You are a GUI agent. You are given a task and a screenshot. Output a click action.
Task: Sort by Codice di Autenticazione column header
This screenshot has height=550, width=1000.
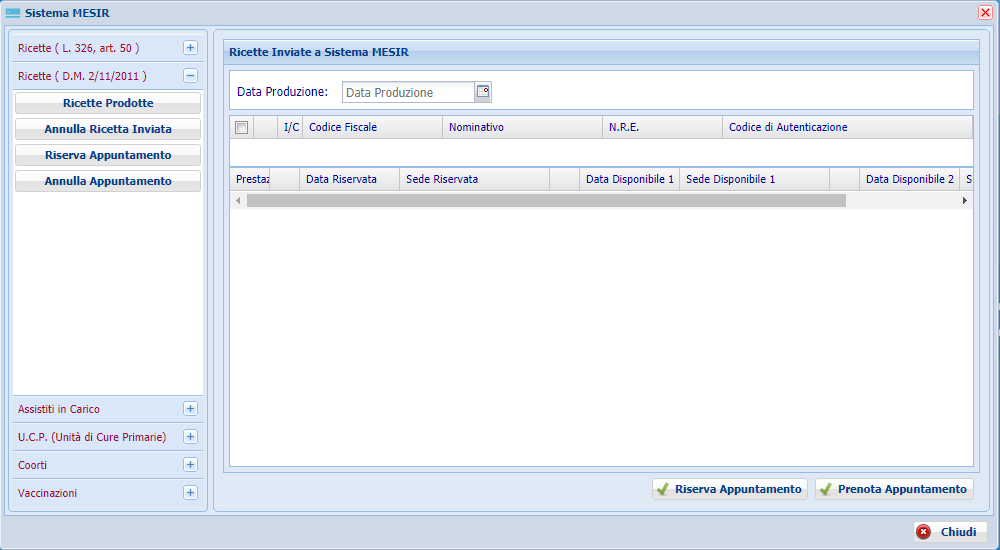[x=848, y=127]
